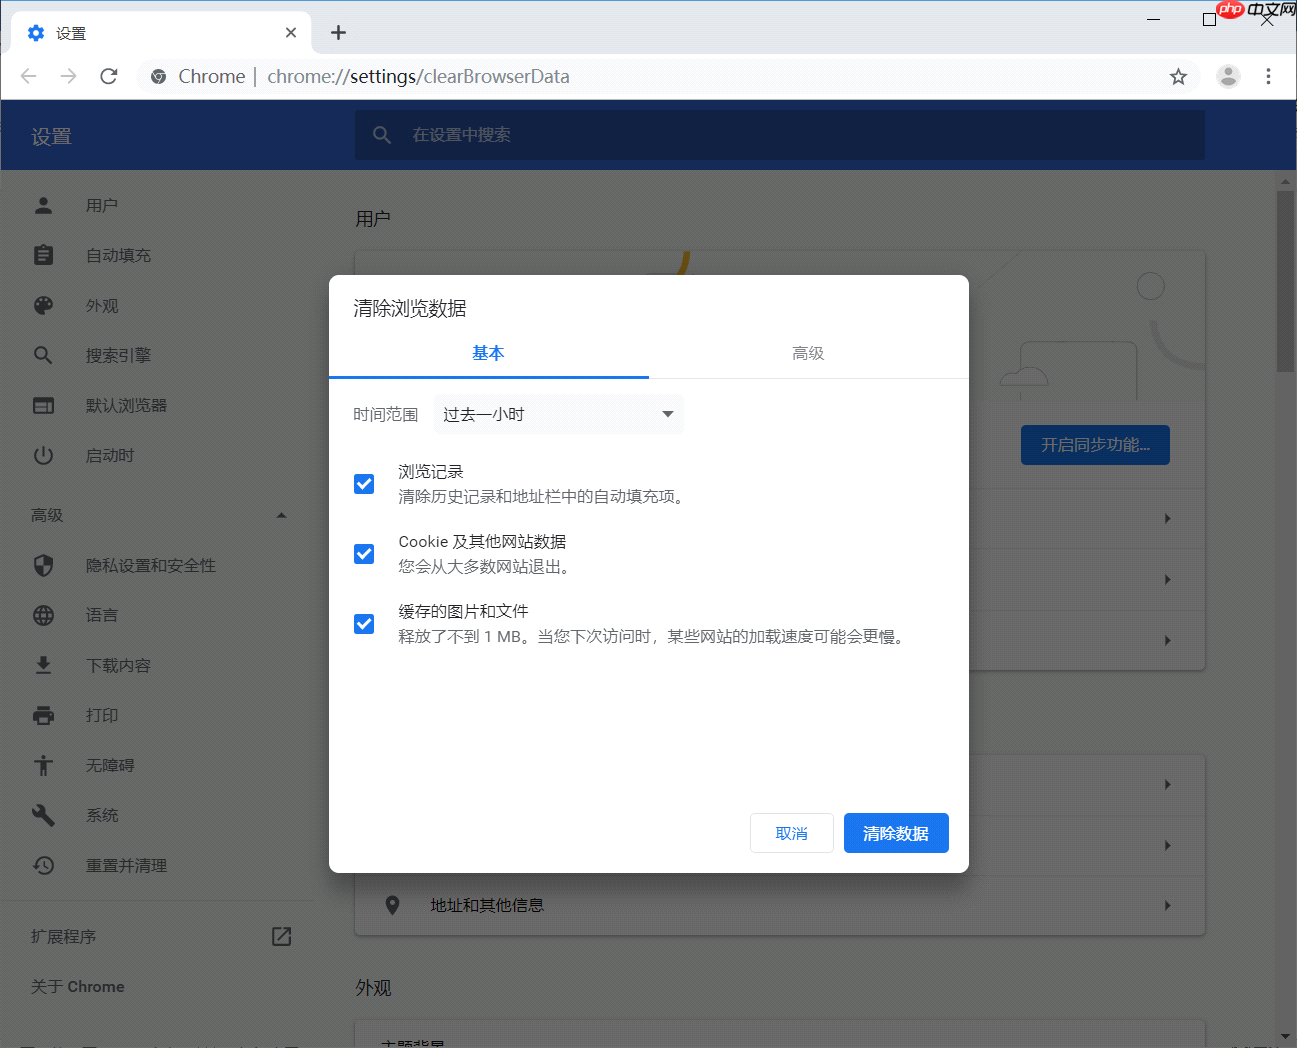Click the 清除数据 button

coord(896,833)
